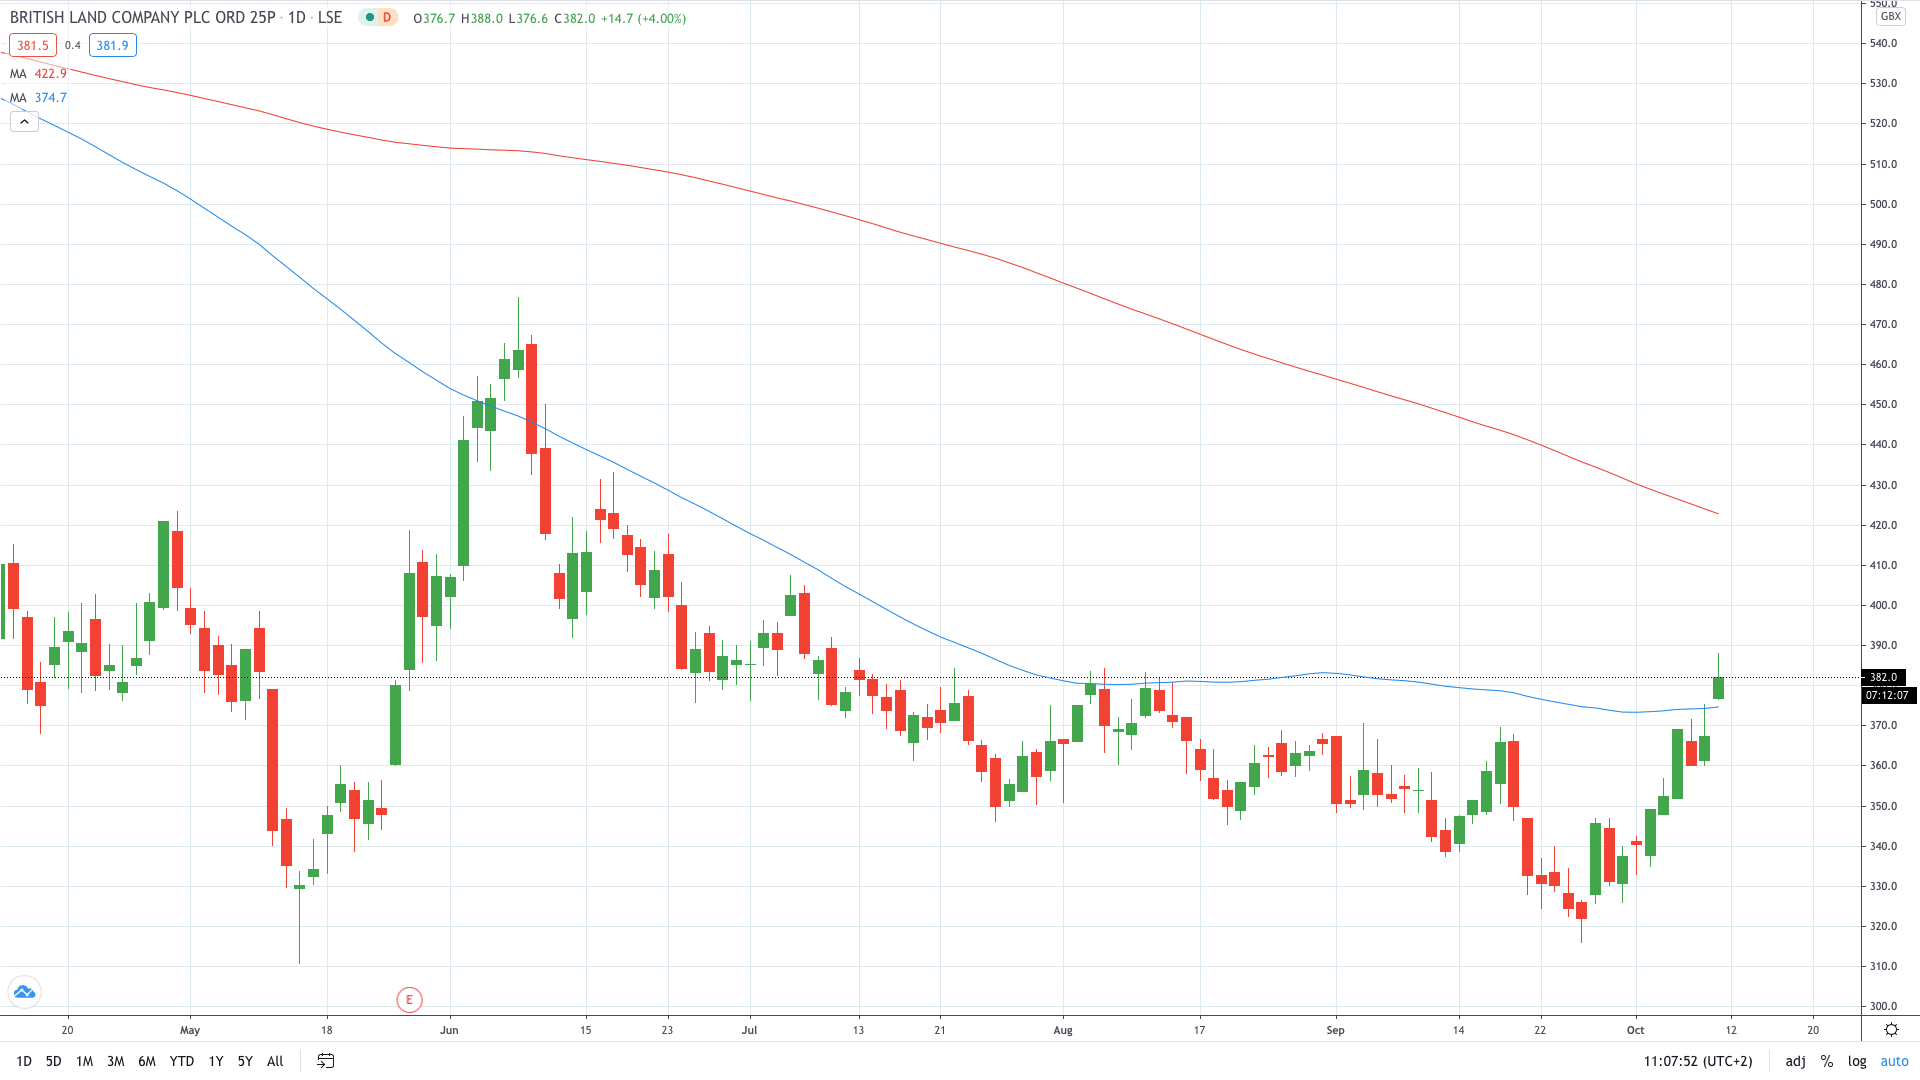Select the 5D time range

click(x=54, y=1061)
